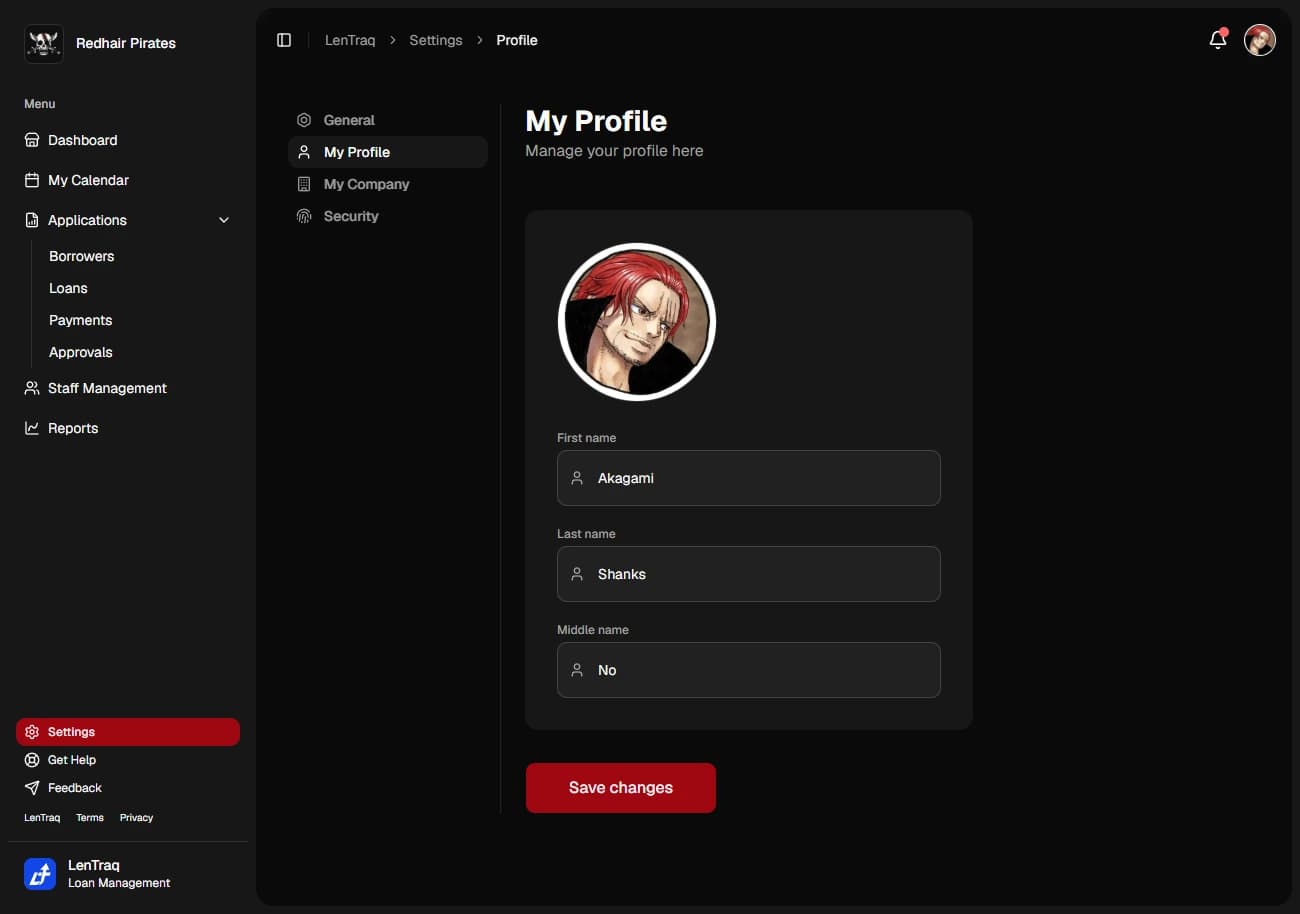Click the Dashboard store icon
The image size is (1300, 914).
tap(32, 140)
